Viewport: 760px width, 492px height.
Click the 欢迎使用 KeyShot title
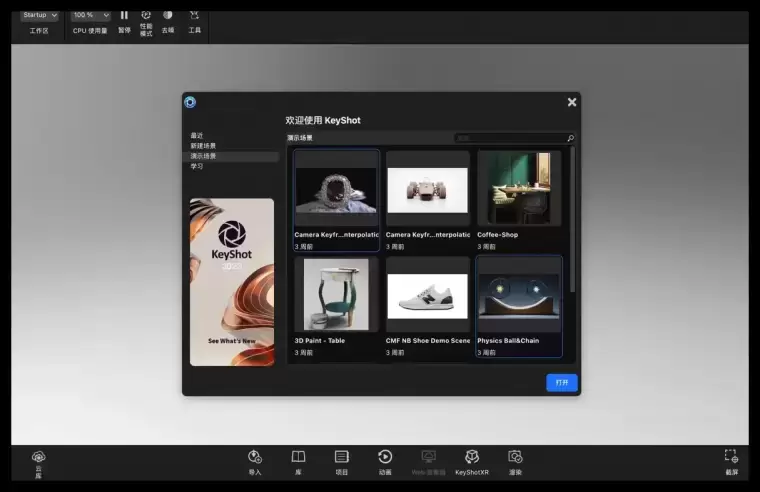[x=323, y=120]
